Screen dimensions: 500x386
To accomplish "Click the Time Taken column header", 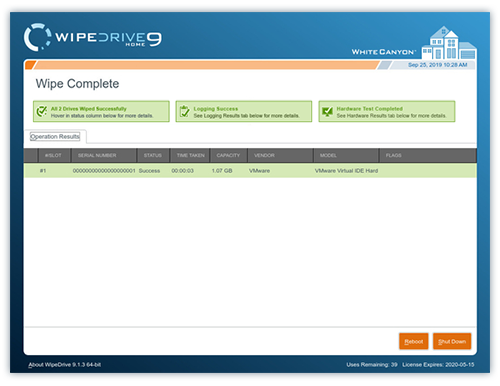I will (x=190, y=155).
